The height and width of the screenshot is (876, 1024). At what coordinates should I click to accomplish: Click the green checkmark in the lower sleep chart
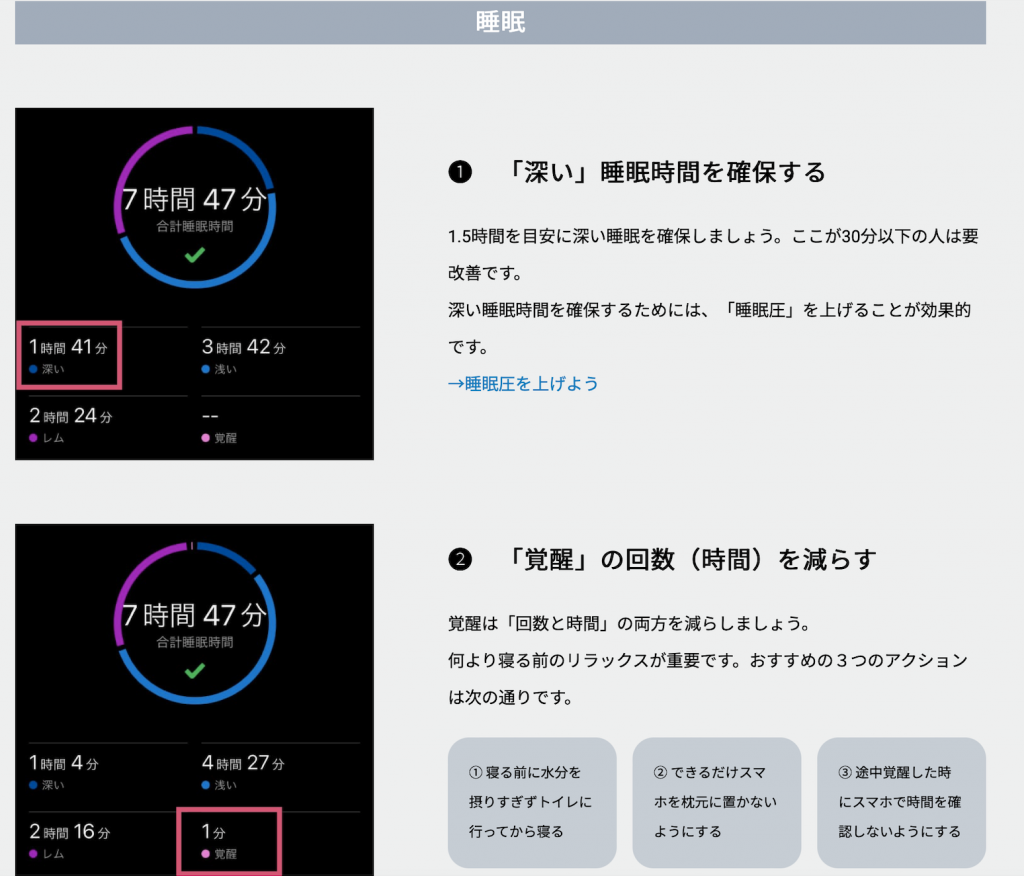point(195,671)
